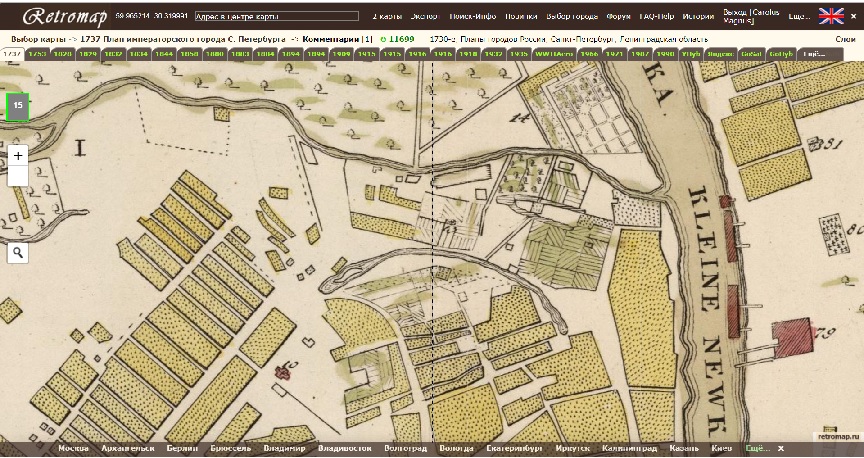864x458 pixels.
Task: Open the 'Слои' layers panel
Action: click(x=844, y=38)
